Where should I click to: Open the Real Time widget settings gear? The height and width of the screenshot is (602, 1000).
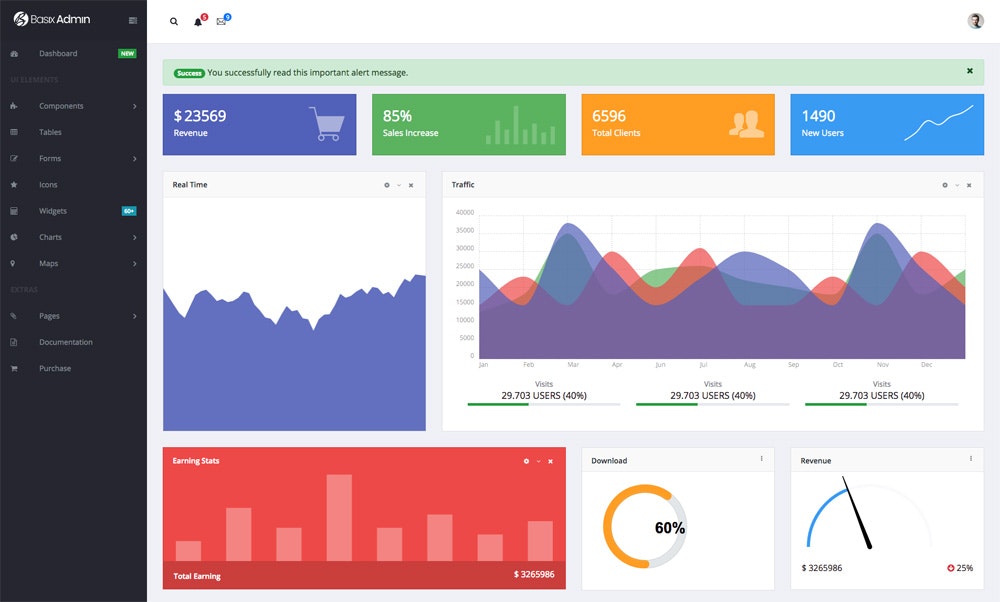click(386, 184)
